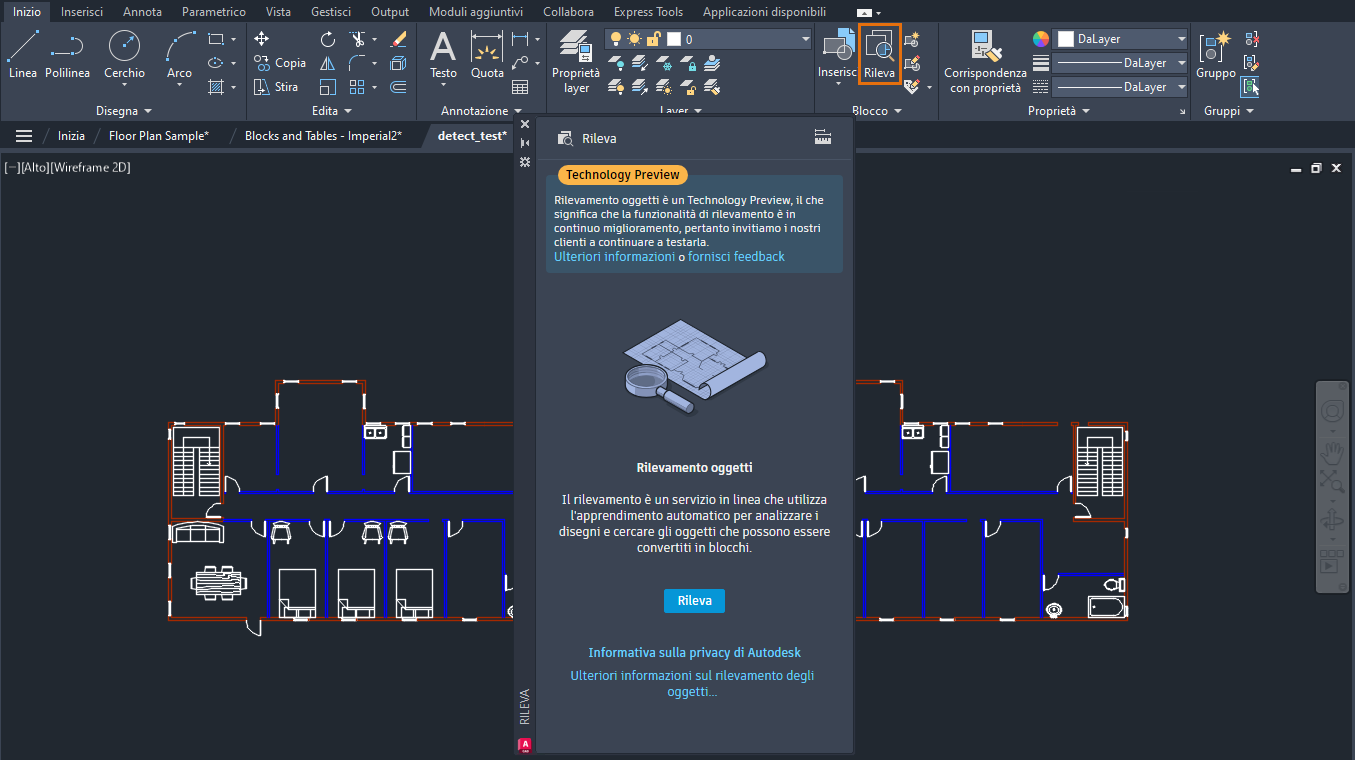Open the Inserisci ribbon tab

82,12
